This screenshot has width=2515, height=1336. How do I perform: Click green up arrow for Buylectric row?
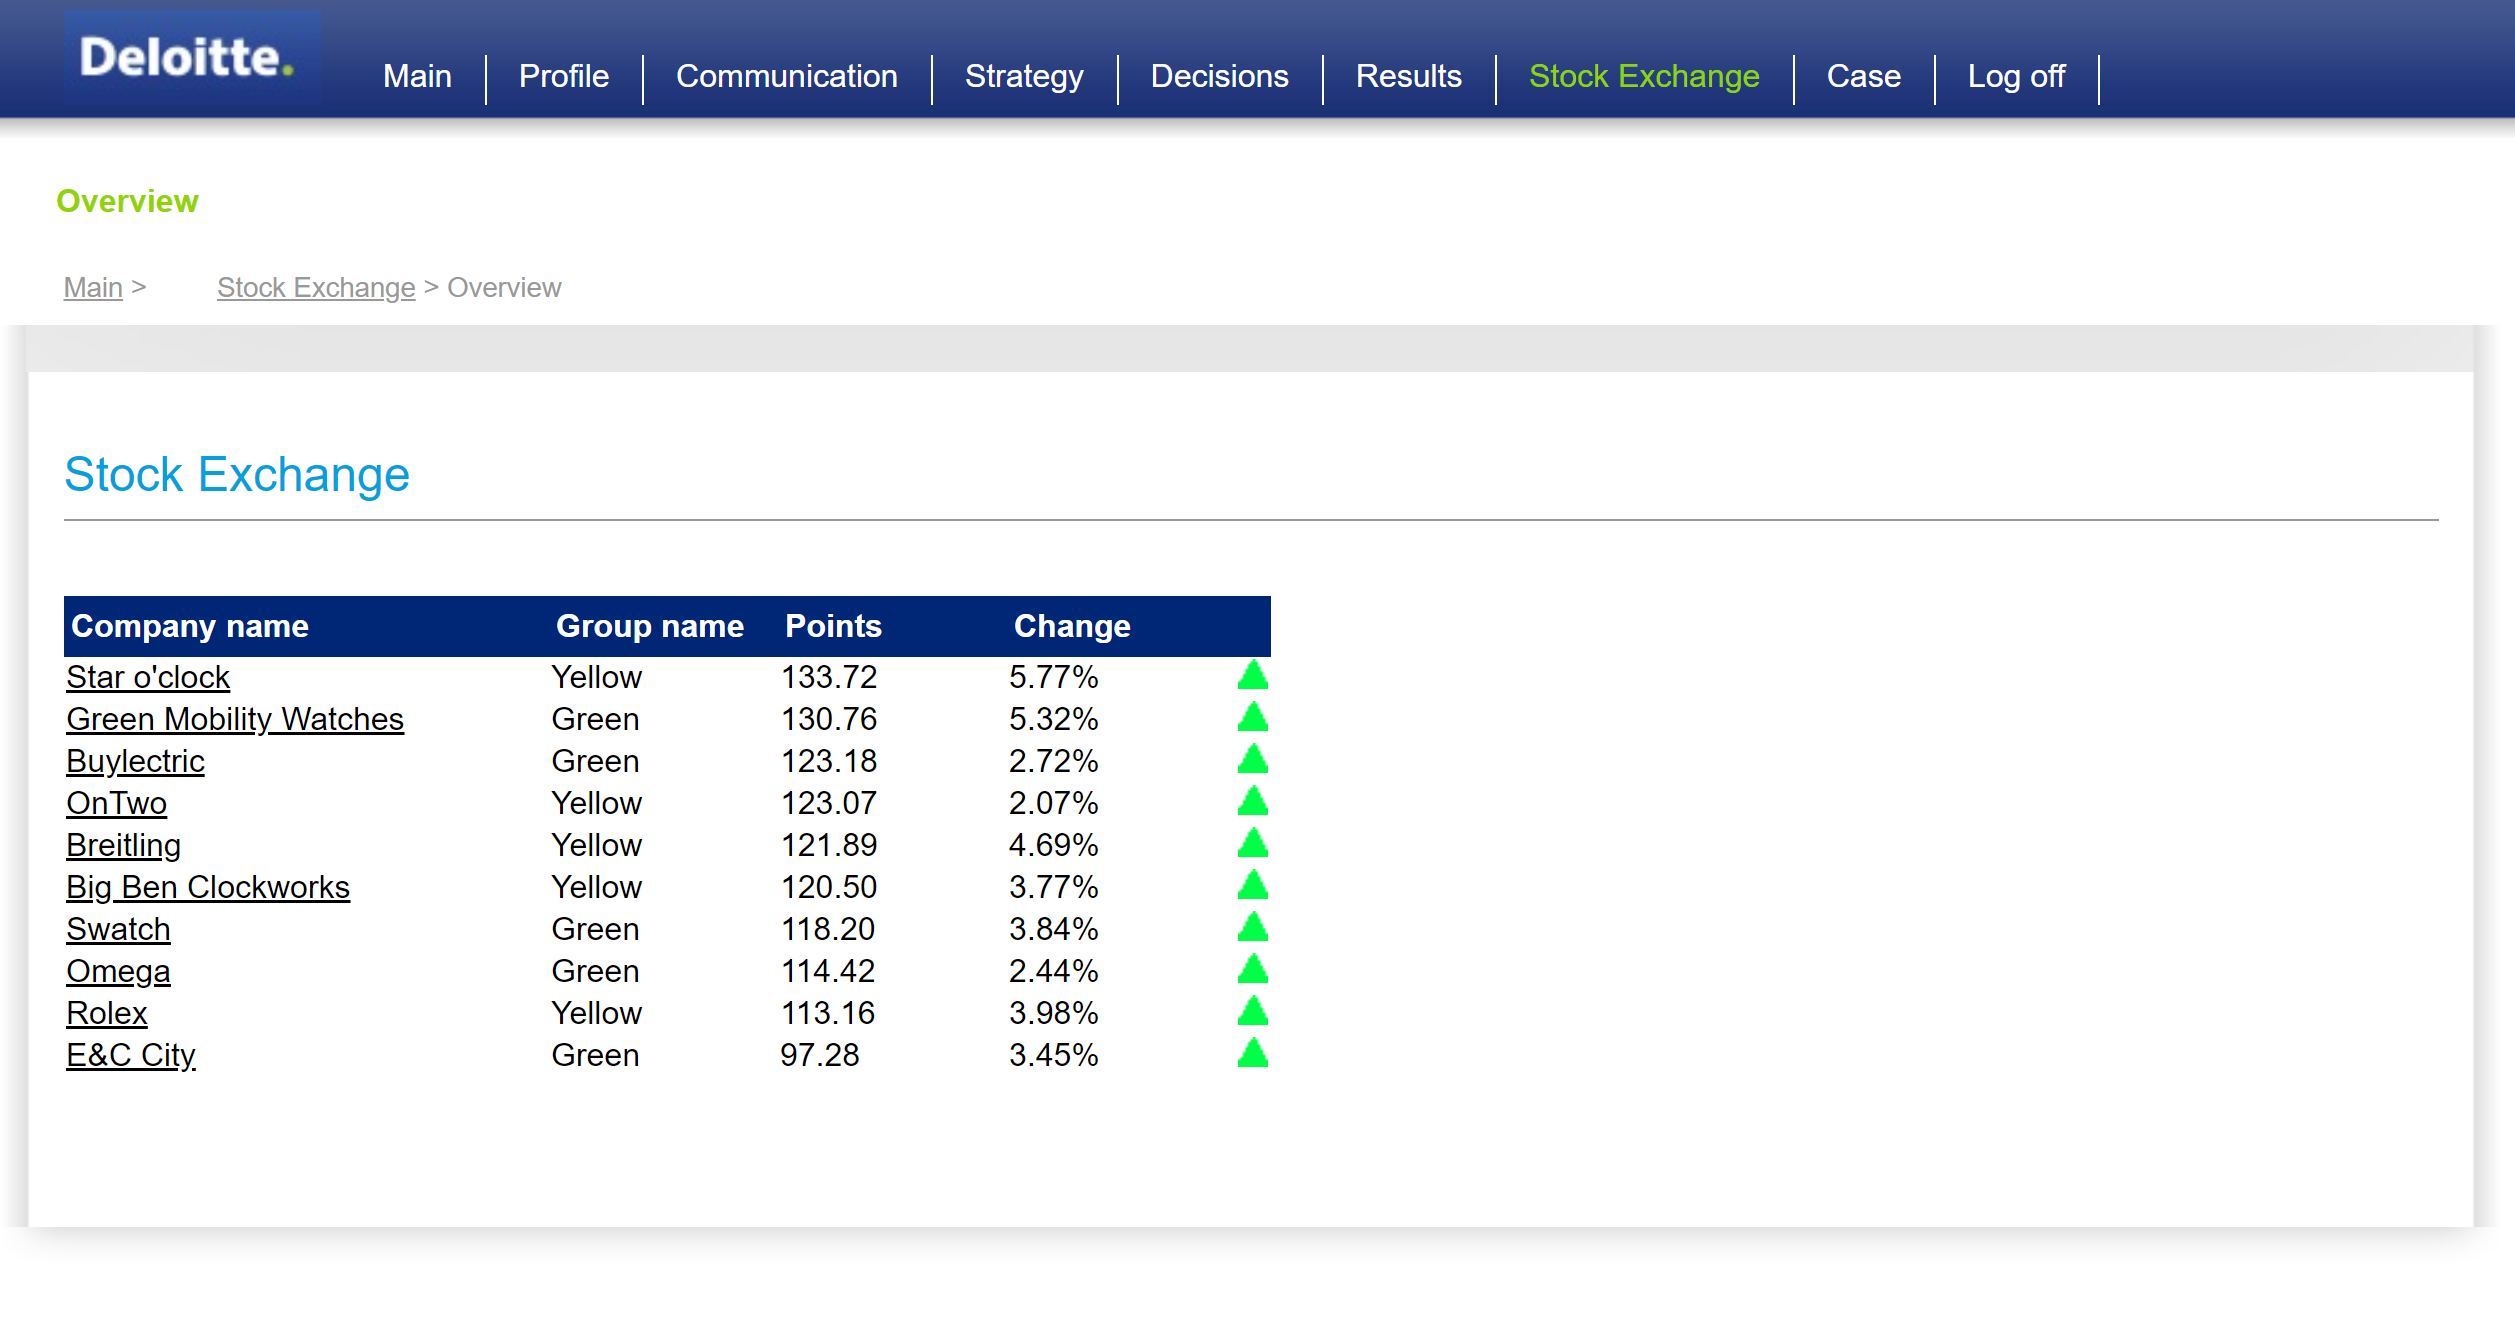[x=1252, y=761]
